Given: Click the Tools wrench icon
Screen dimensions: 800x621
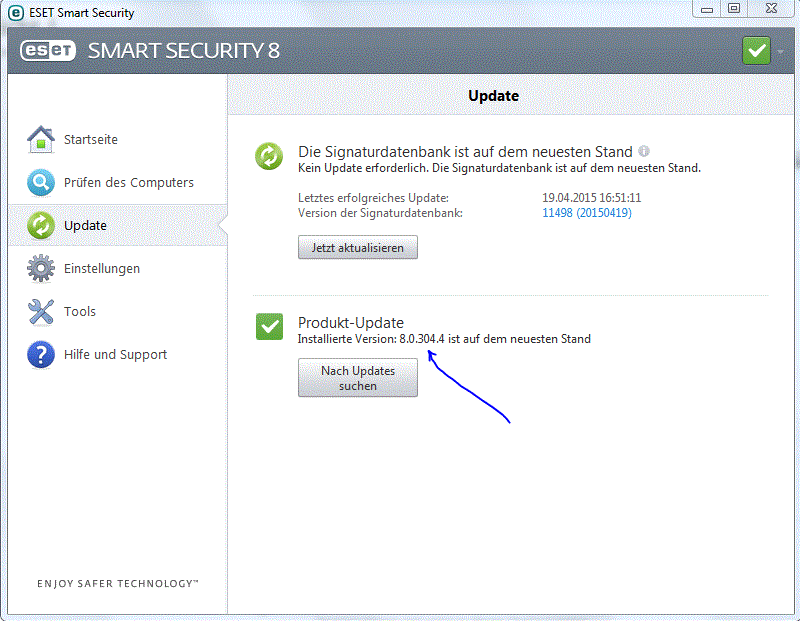Looking at the screenshot, I should (41, 312).
